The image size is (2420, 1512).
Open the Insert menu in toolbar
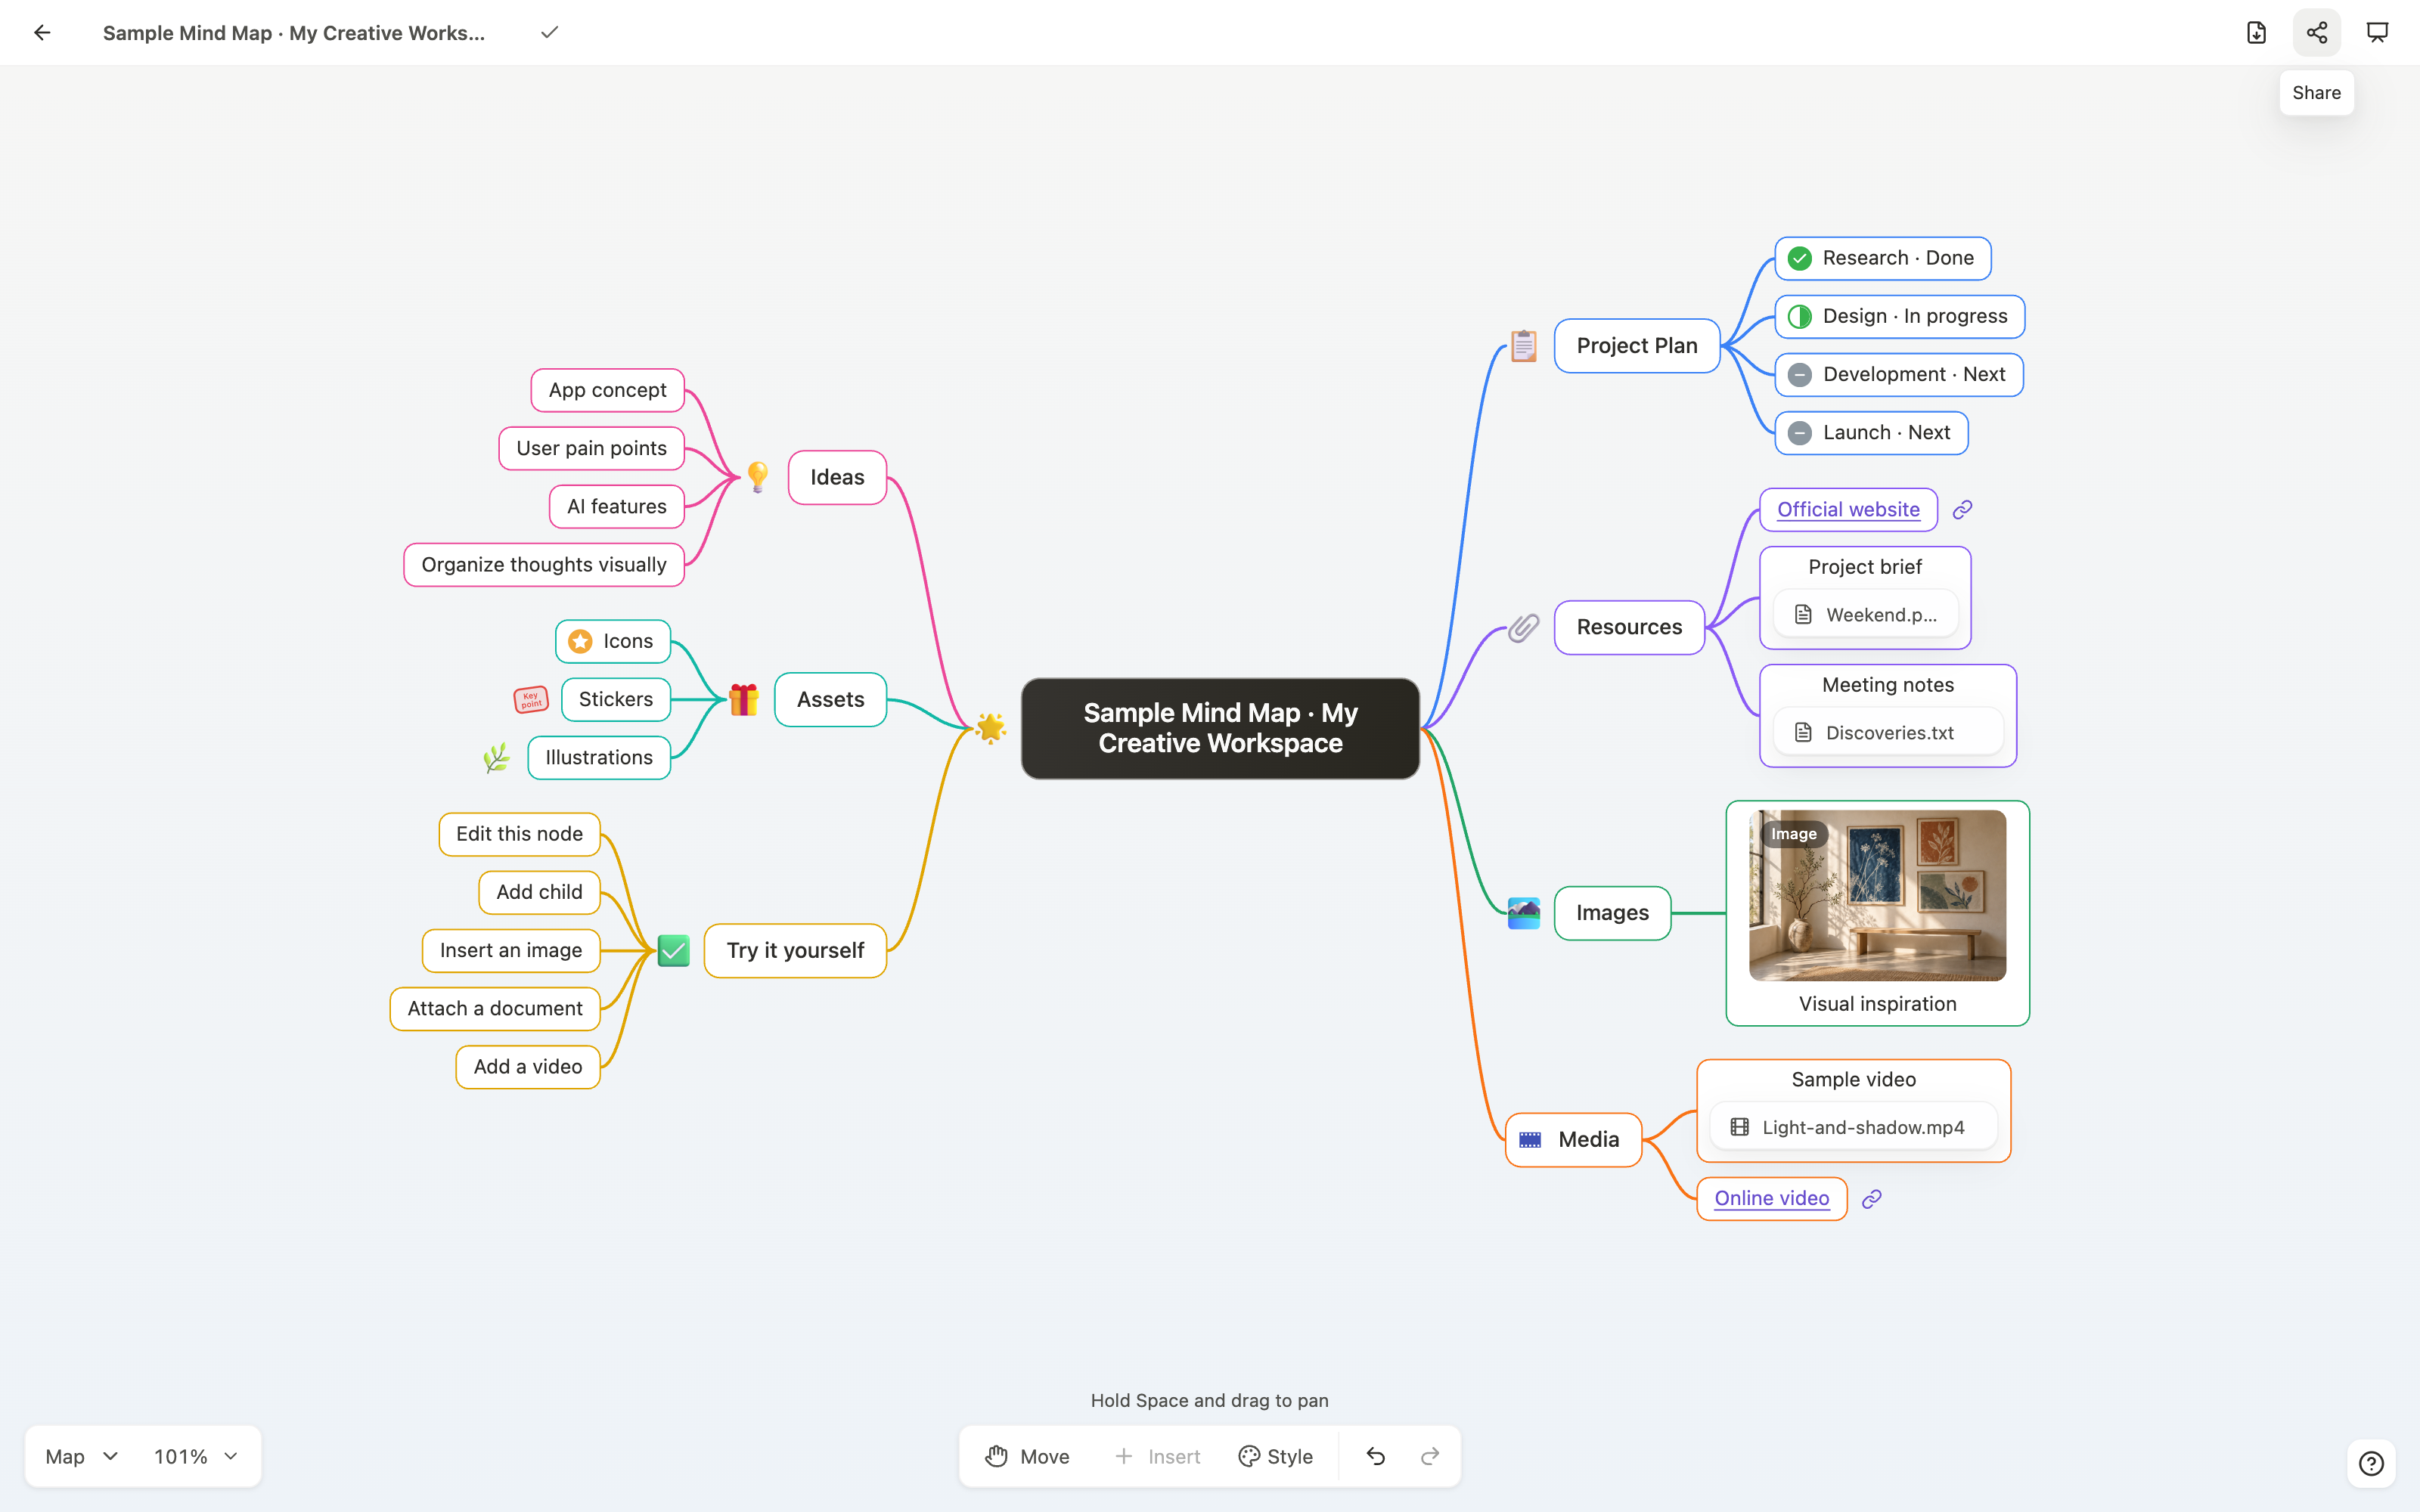(1157, 1456)
